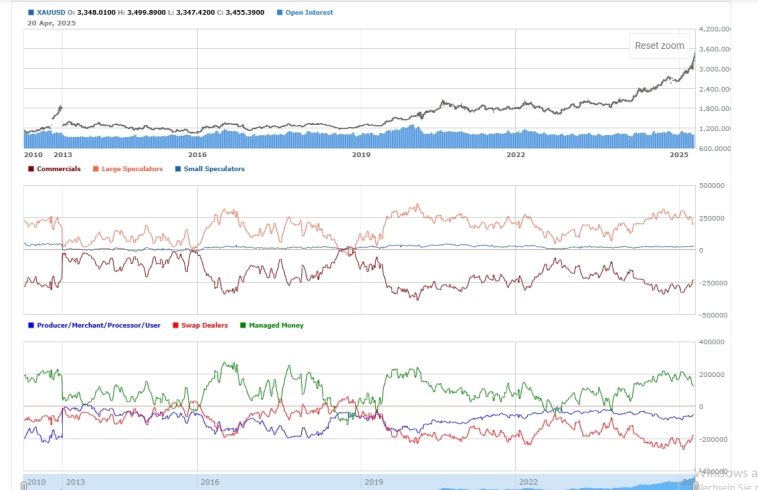This screenshot has width=758, height=490.
Task: Click the 20 Apr, 2025 date text
Action: pyautogui.click(x=51, y=23)
